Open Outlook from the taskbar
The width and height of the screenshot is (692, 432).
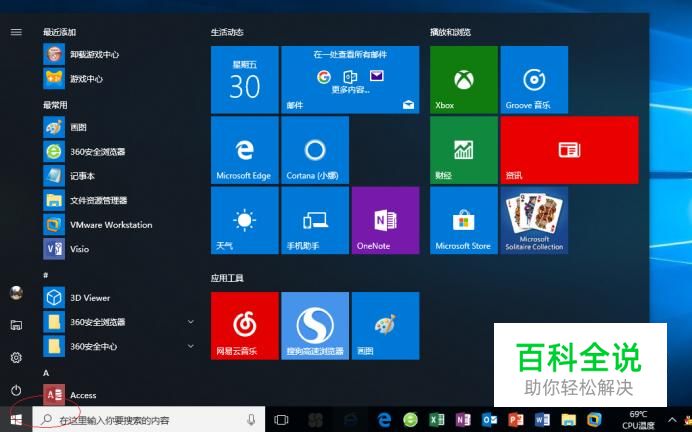click(x=489, y=420)
